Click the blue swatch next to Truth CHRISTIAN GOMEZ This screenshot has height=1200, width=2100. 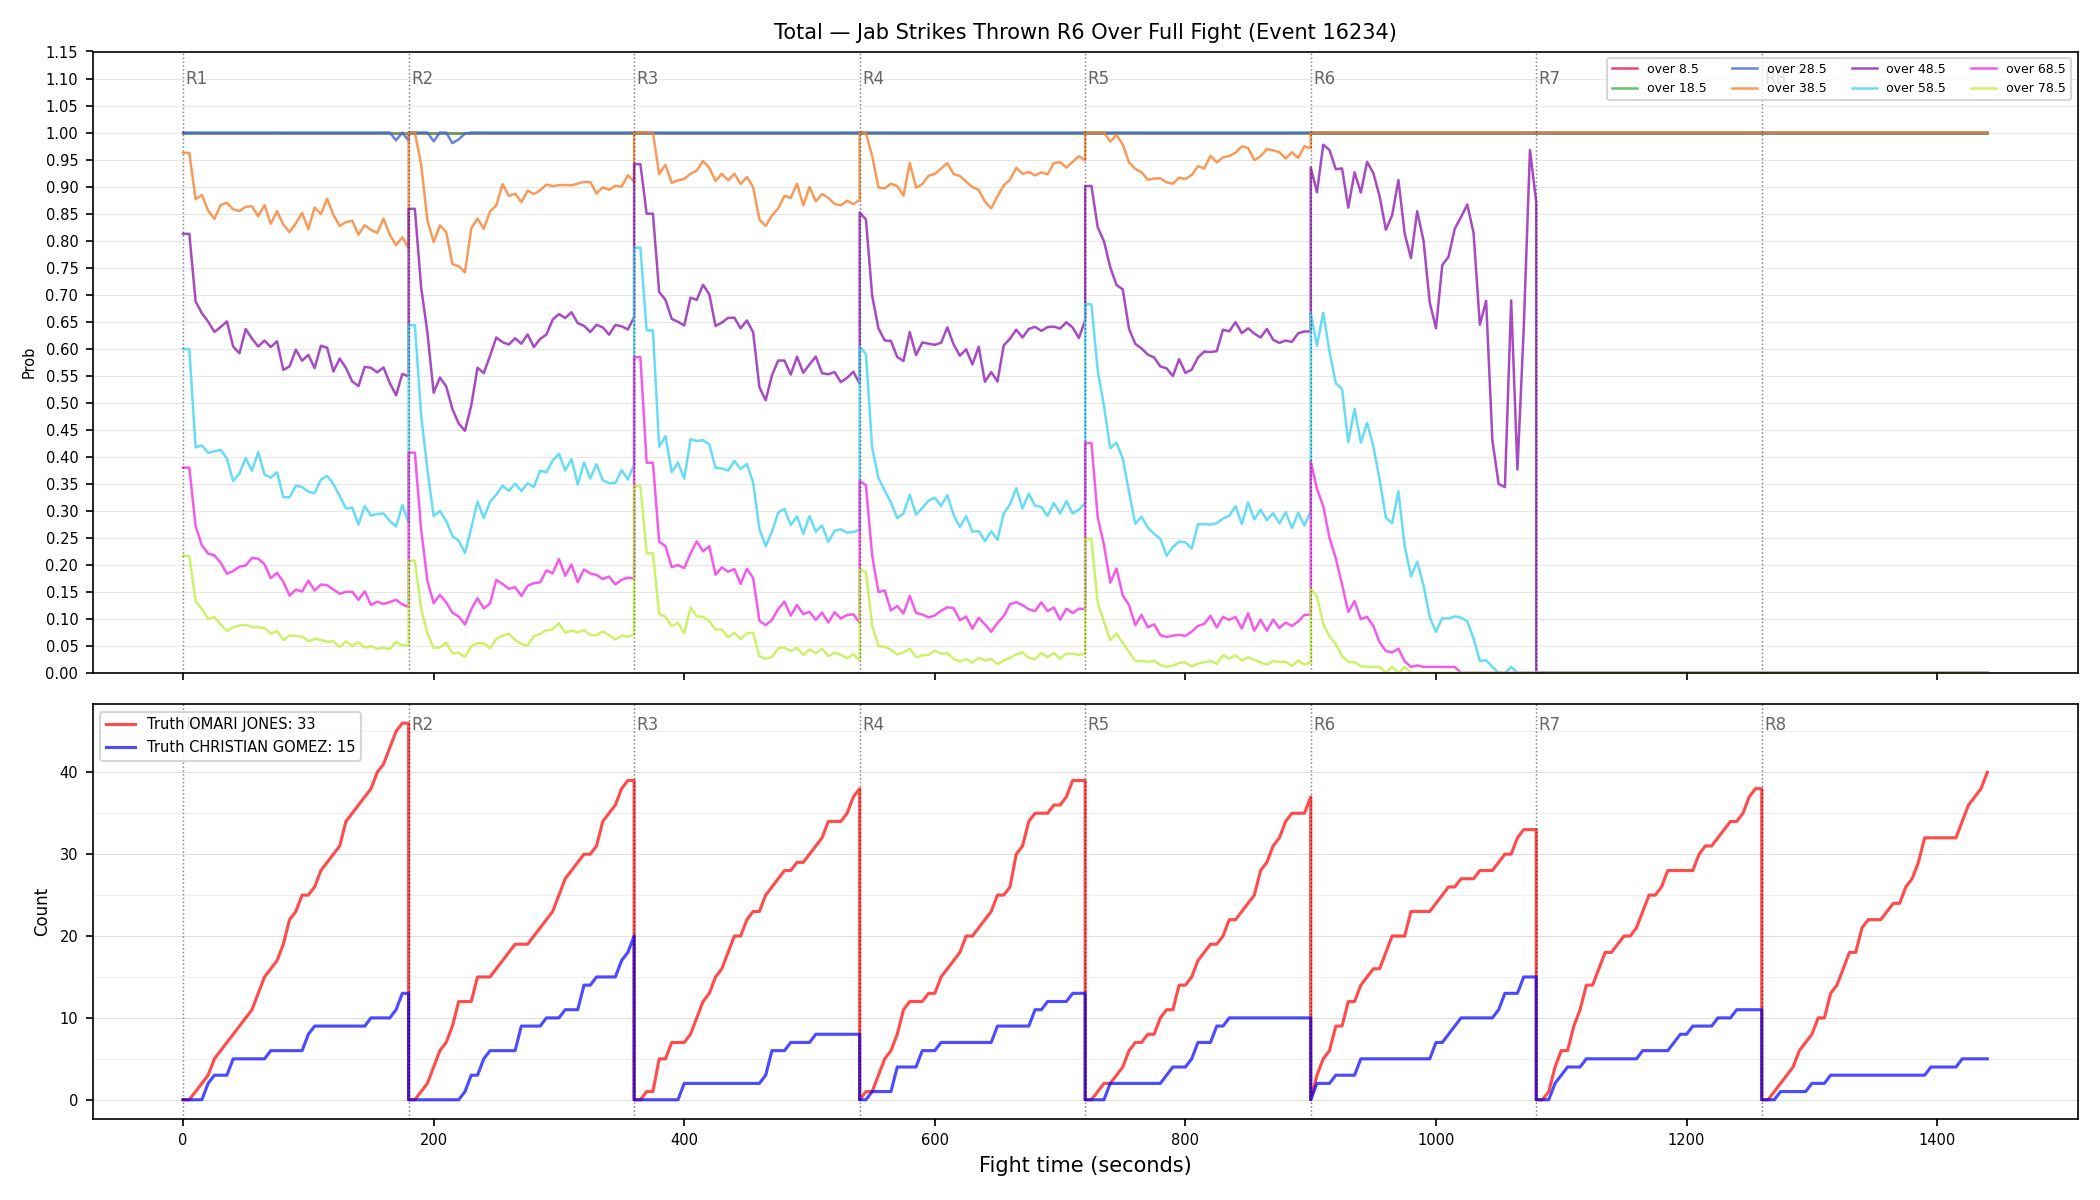pyautogui.click(x=121, y=747)
